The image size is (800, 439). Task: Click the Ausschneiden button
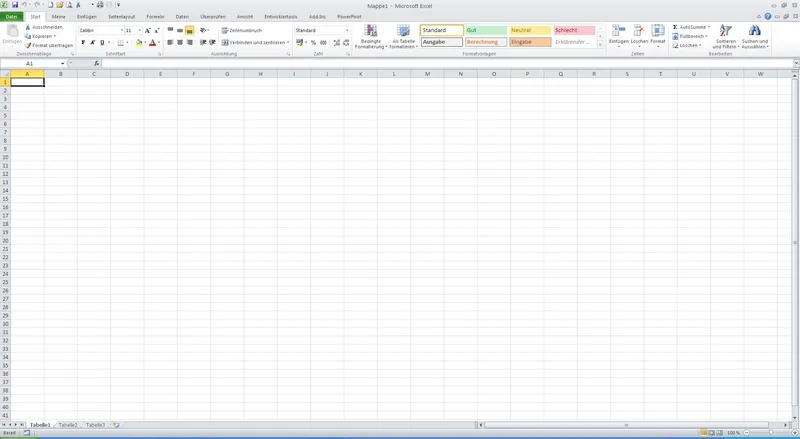(45, 27)
